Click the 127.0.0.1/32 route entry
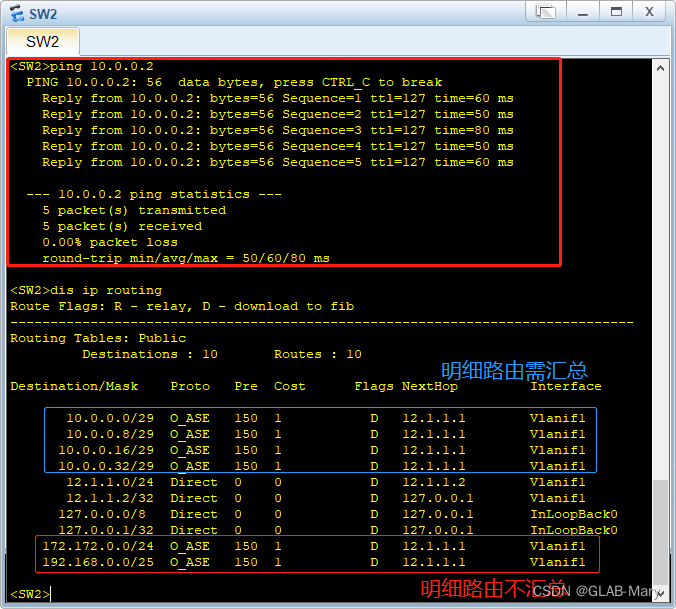 point(338,530)
